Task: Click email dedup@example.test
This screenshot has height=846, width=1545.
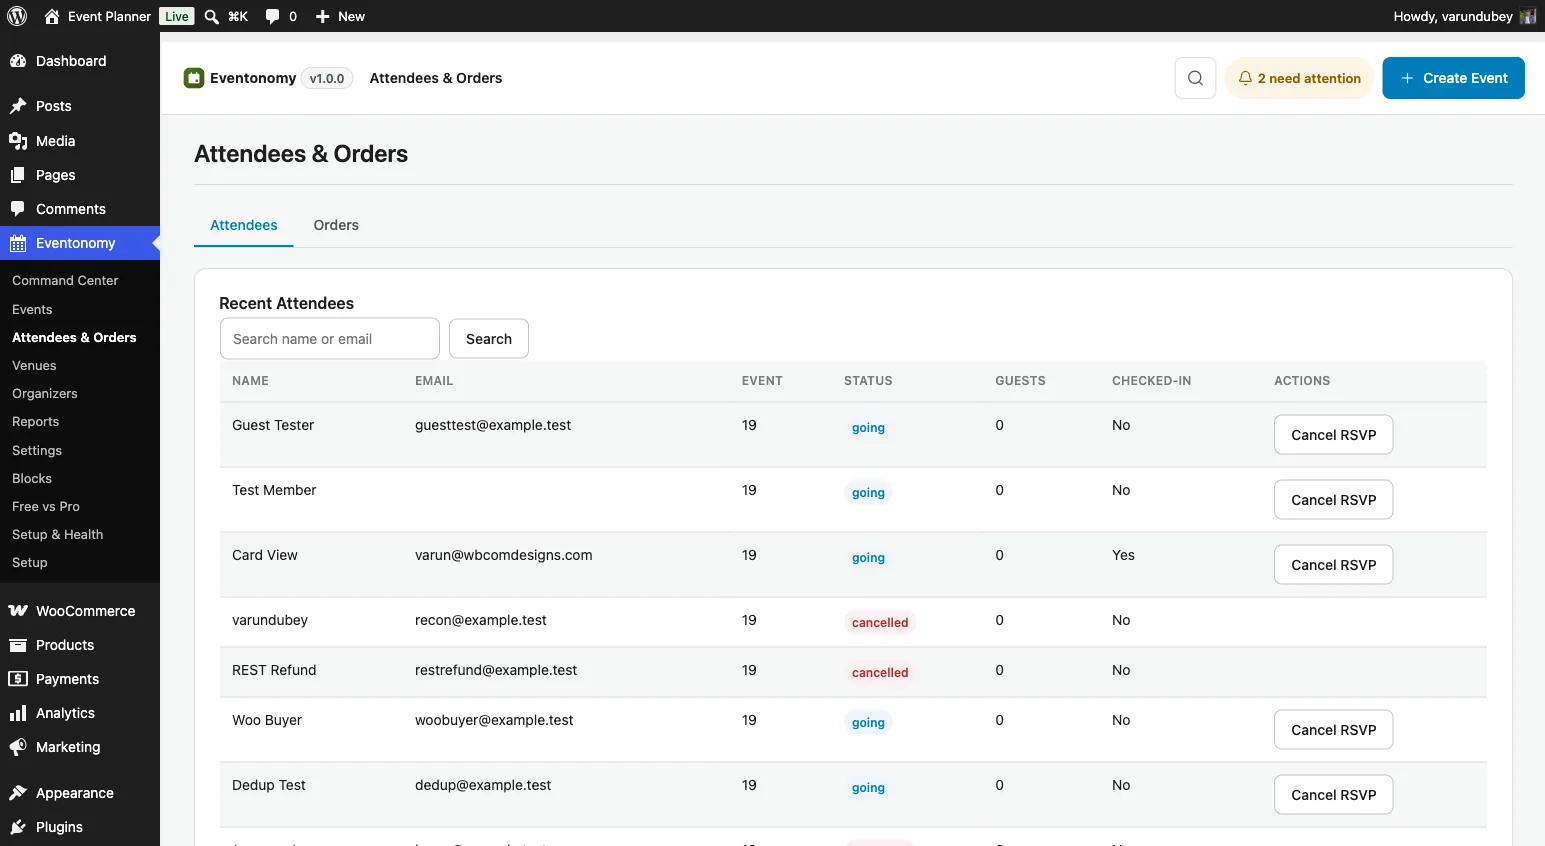Action: pos(483,785)
